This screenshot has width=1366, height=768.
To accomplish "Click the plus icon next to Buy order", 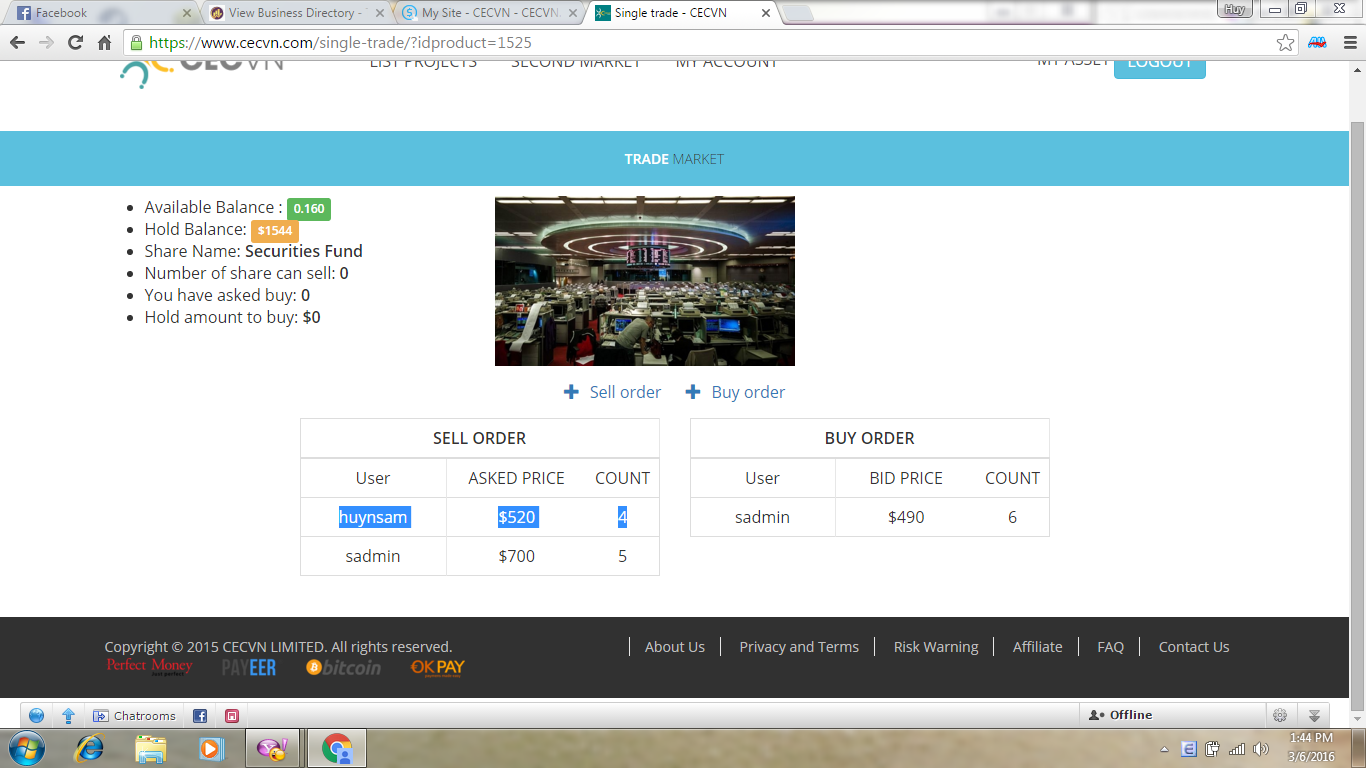I will tap(693, 392).
